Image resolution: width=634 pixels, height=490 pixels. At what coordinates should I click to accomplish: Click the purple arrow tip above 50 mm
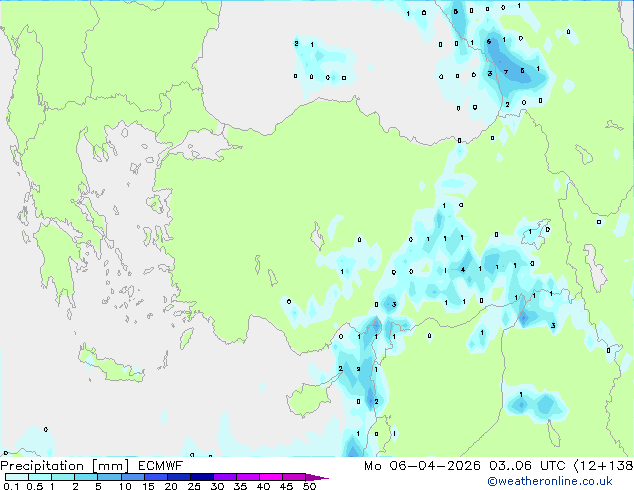[317, 477]
